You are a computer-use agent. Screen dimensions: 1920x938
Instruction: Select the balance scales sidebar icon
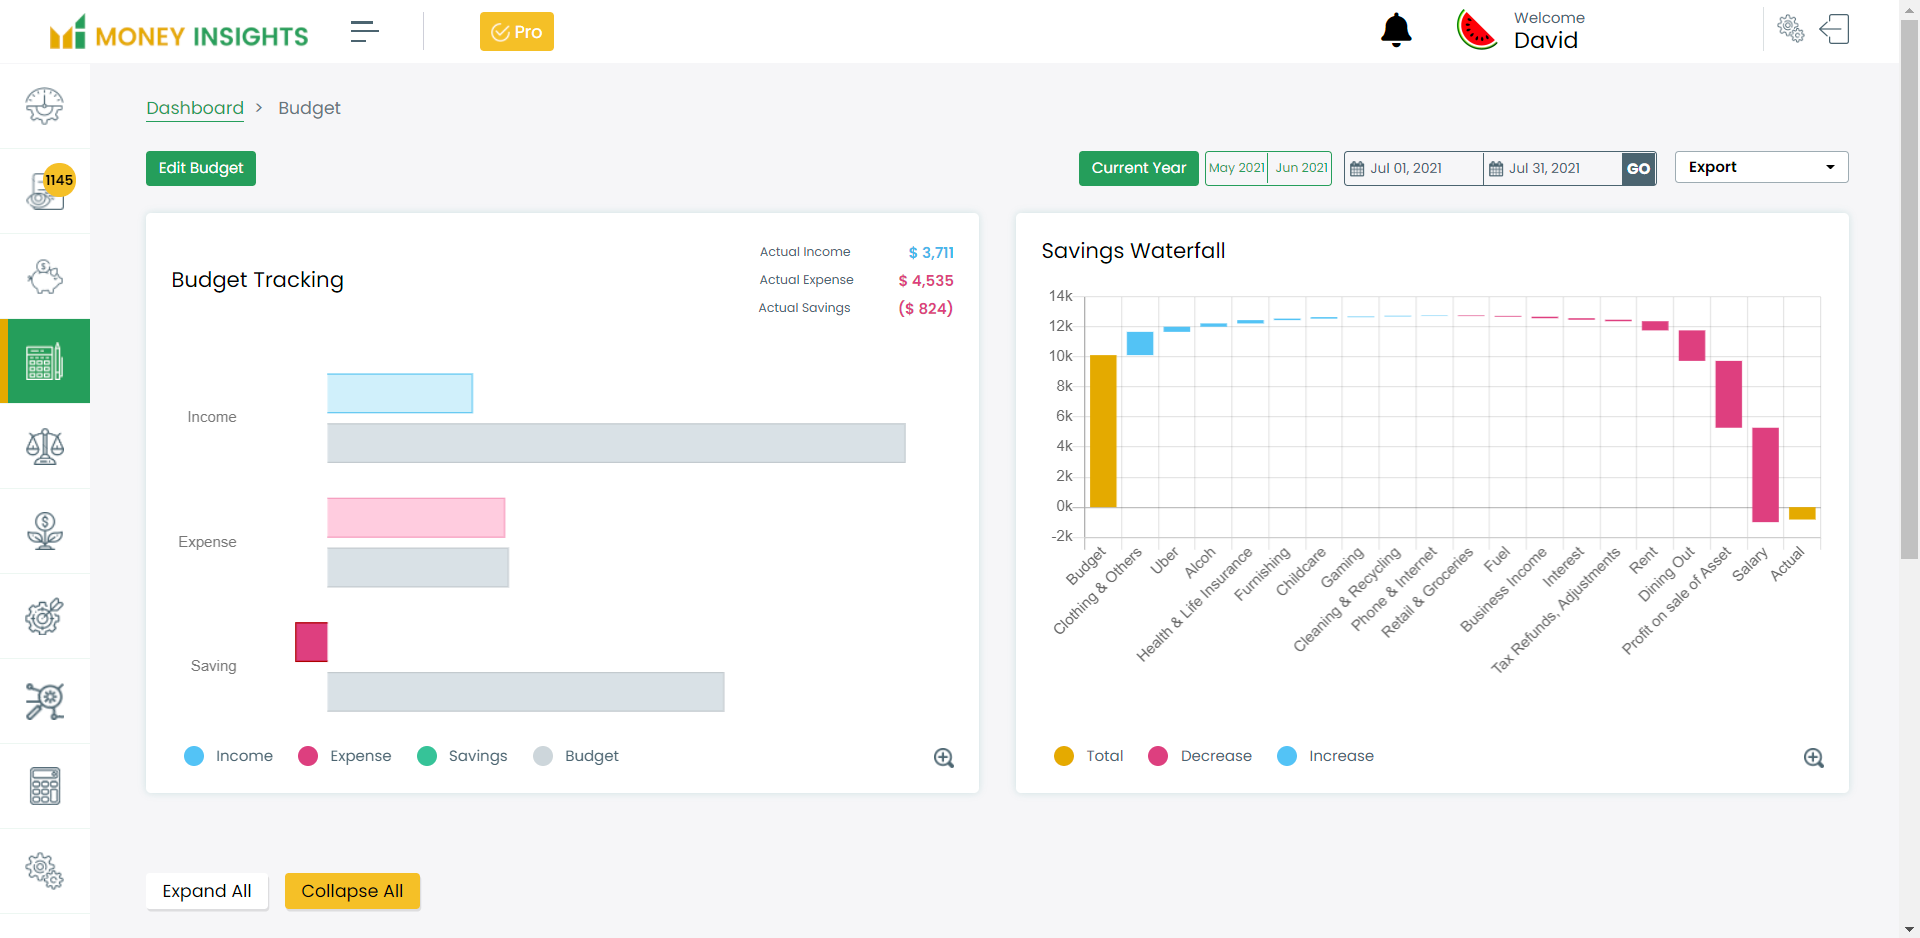(45, 446)
